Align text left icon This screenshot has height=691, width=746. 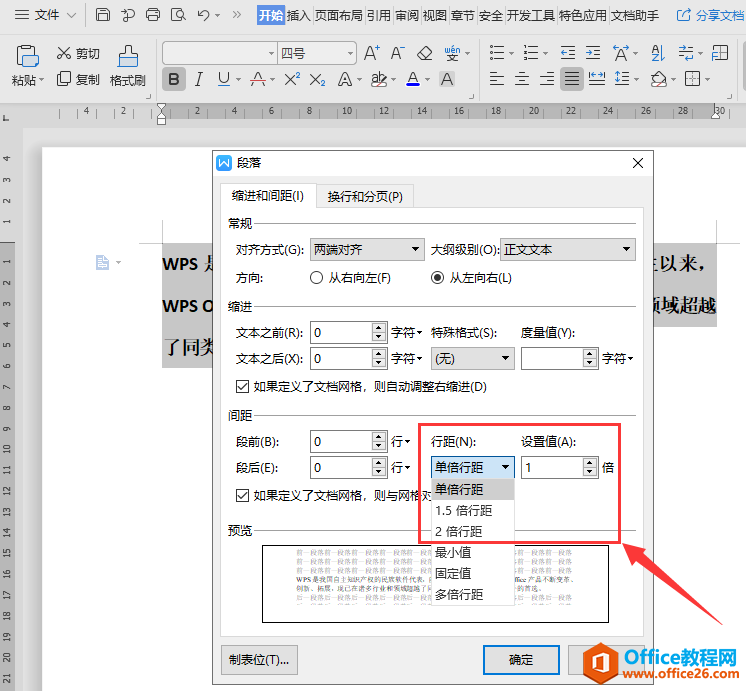click(x=497, y=78)
